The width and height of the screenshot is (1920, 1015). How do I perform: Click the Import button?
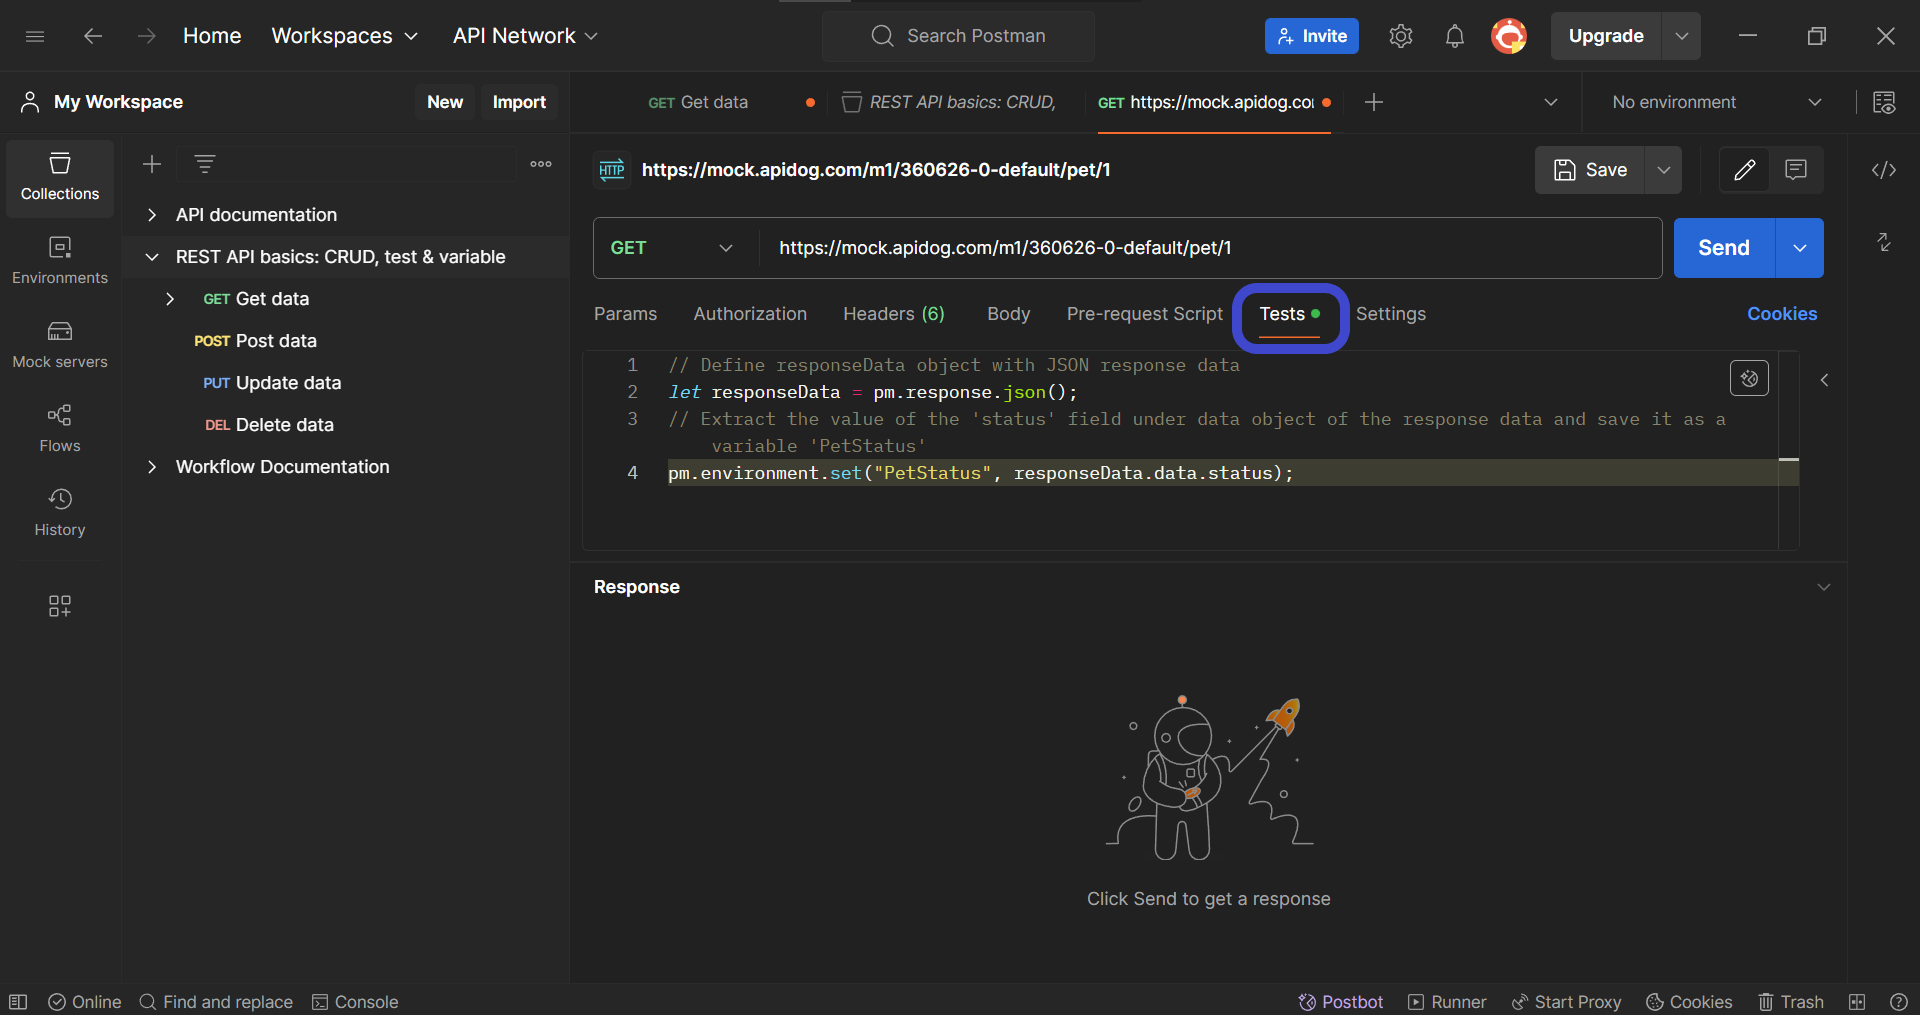tap(519, 102)
